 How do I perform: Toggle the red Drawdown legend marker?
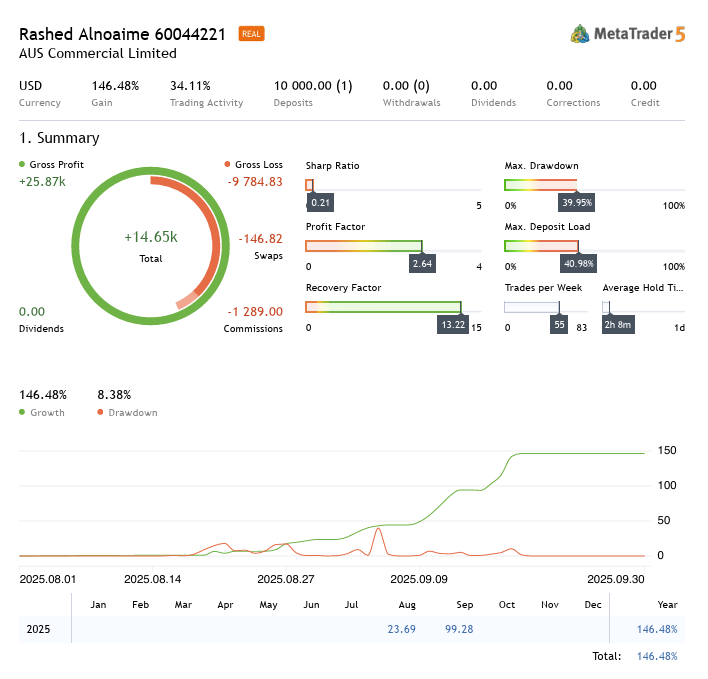click(100, 412)
